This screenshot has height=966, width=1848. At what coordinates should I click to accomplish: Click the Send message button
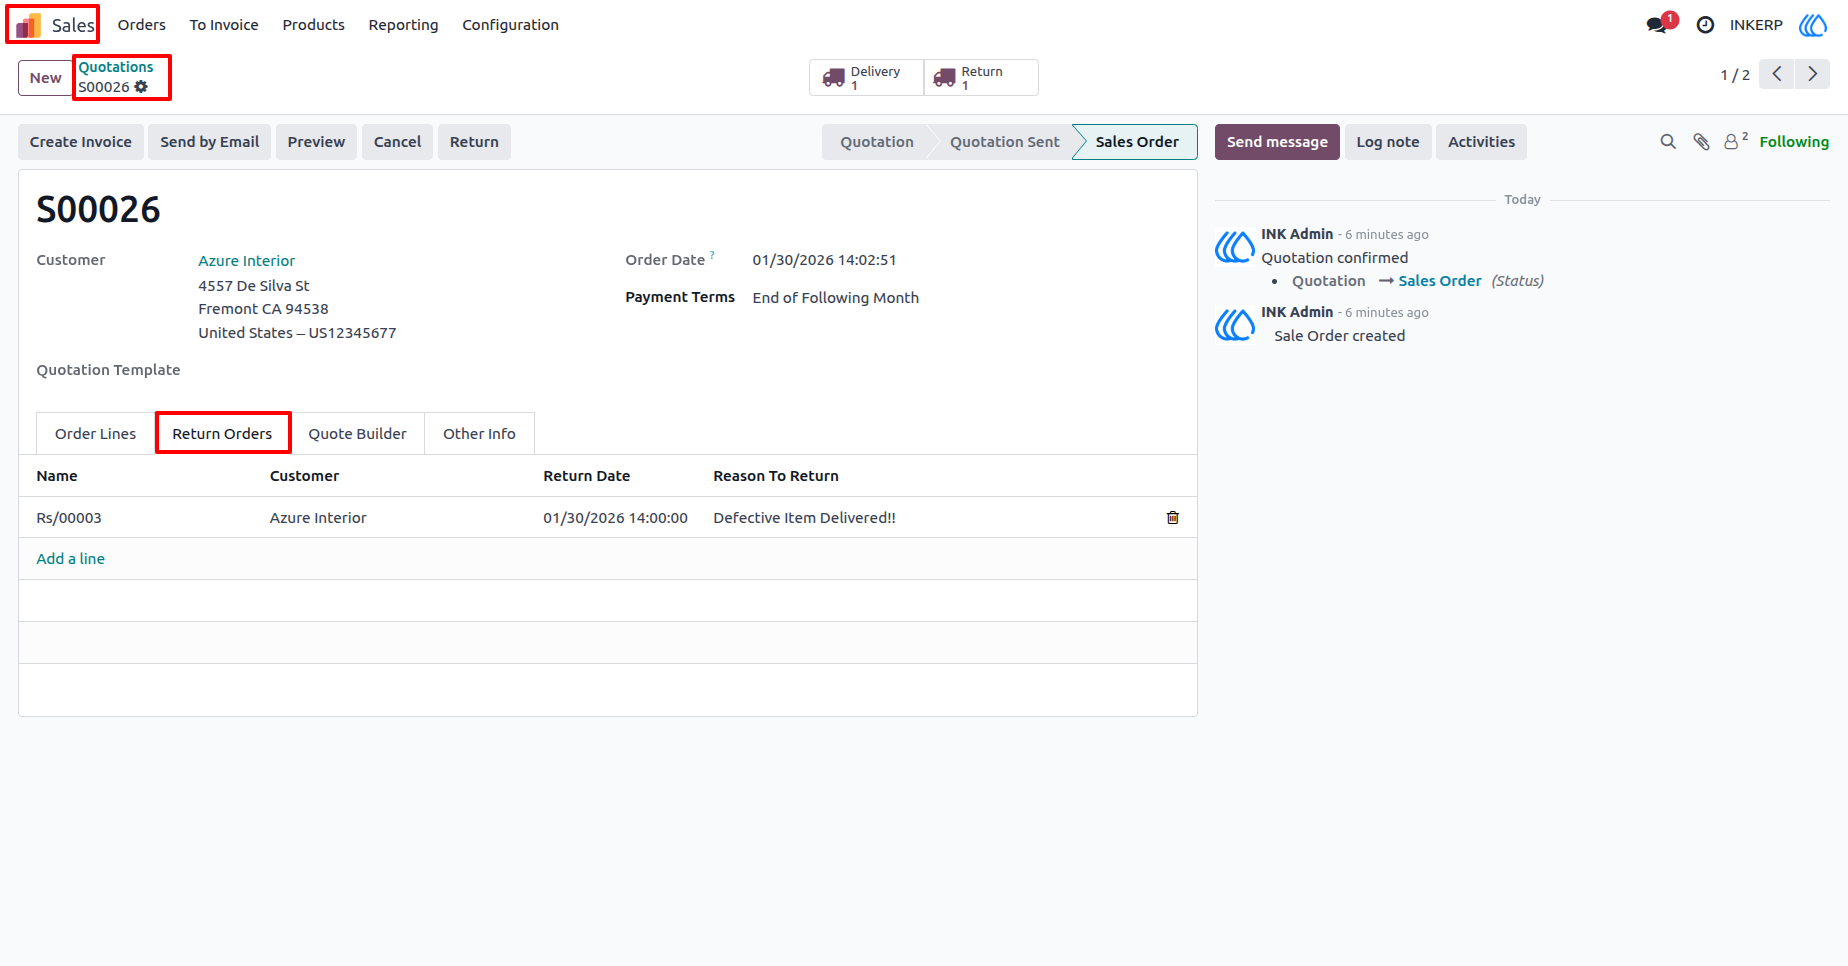[x=1277, y=142]
